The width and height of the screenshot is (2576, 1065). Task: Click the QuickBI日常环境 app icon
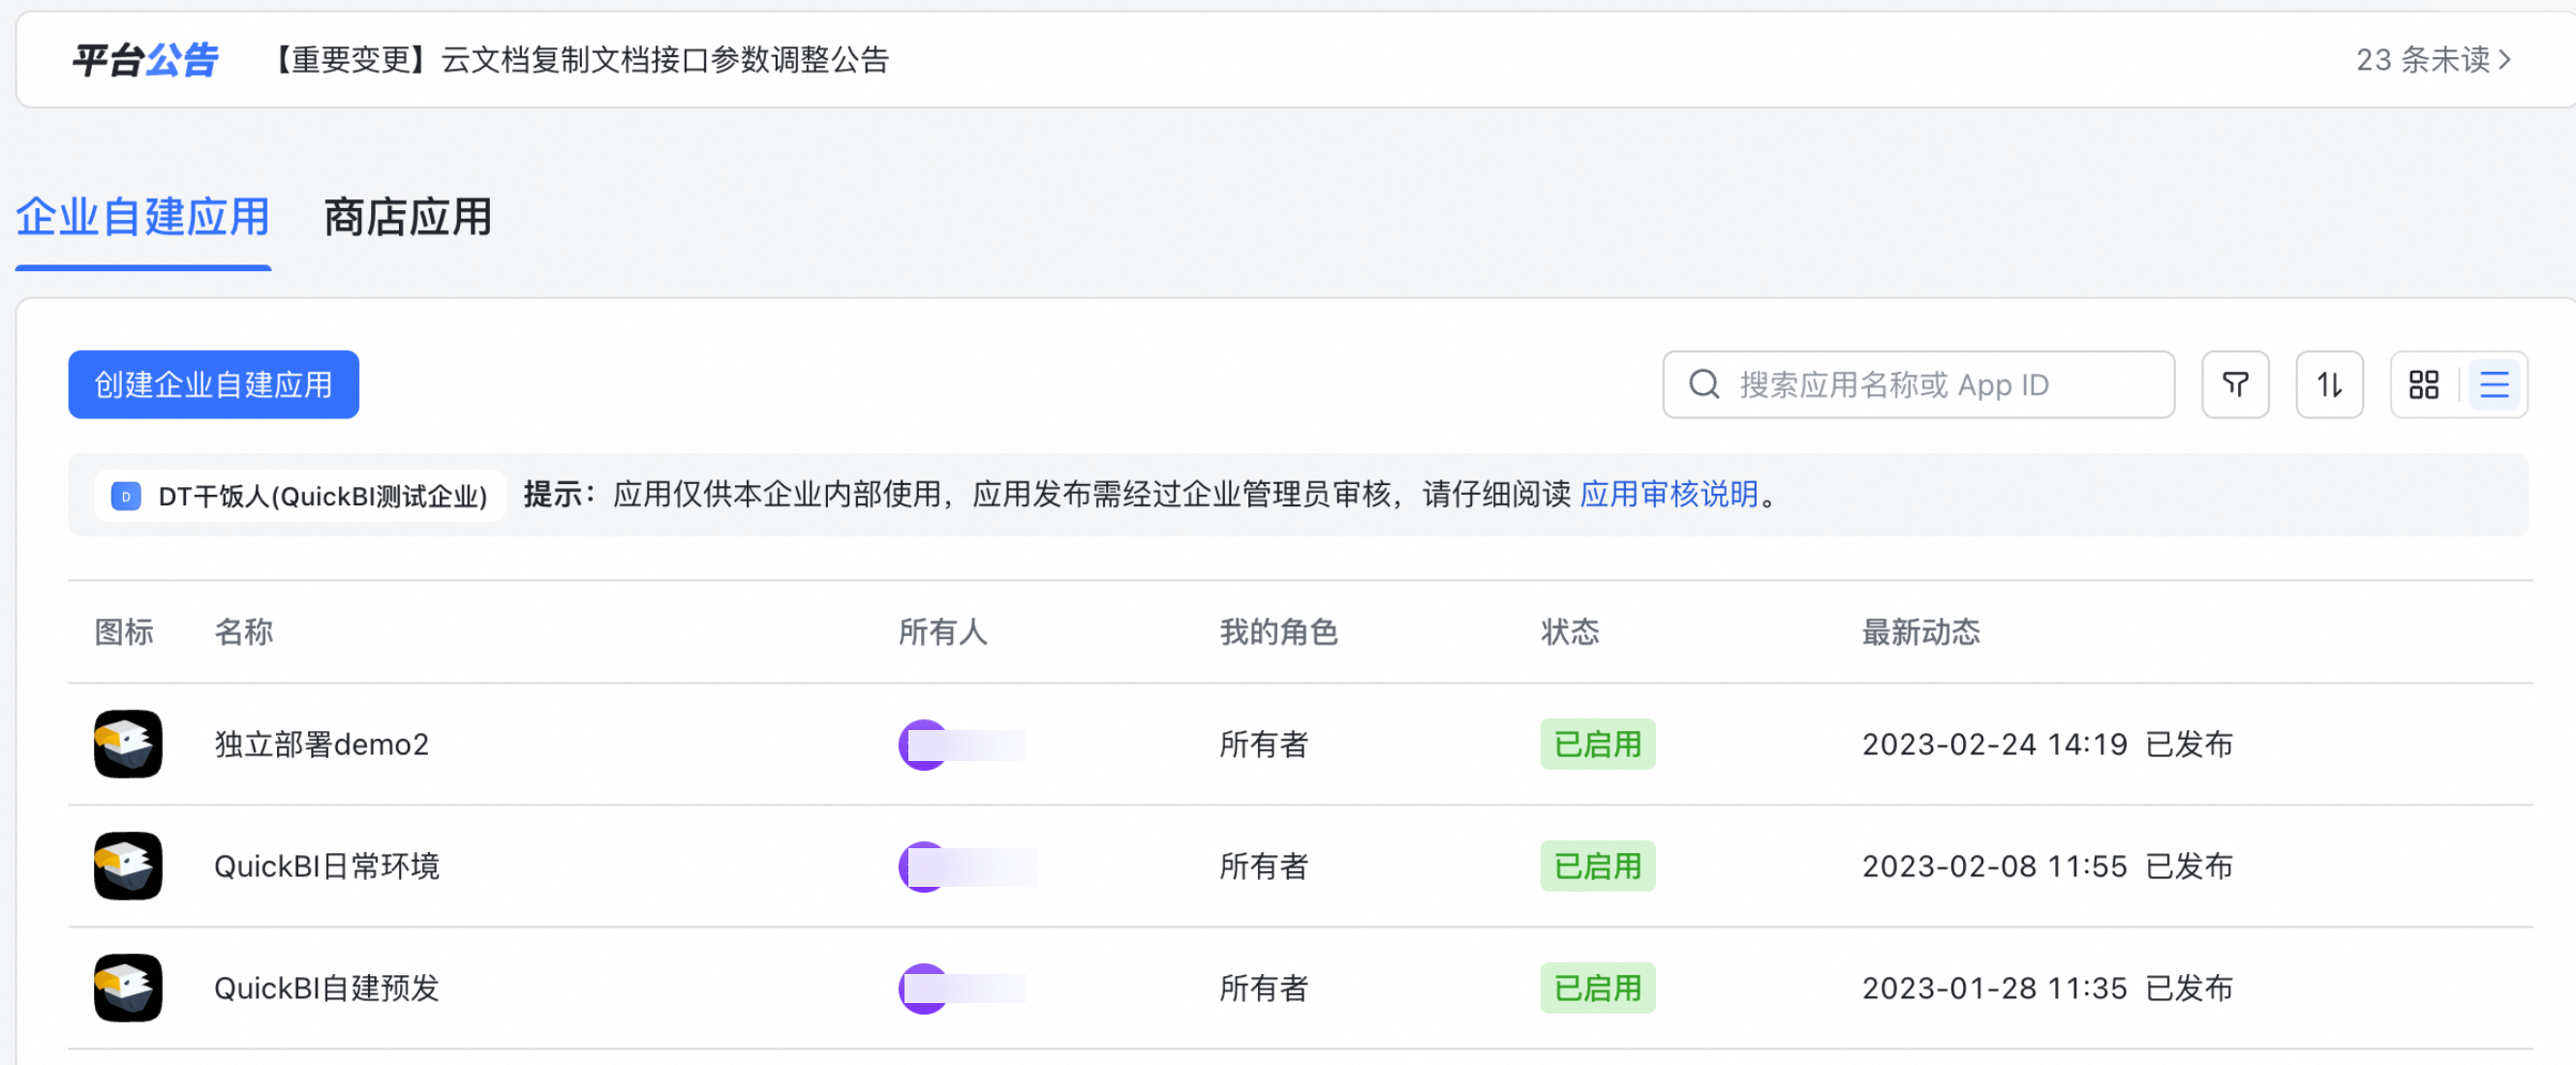pos(128,865)
